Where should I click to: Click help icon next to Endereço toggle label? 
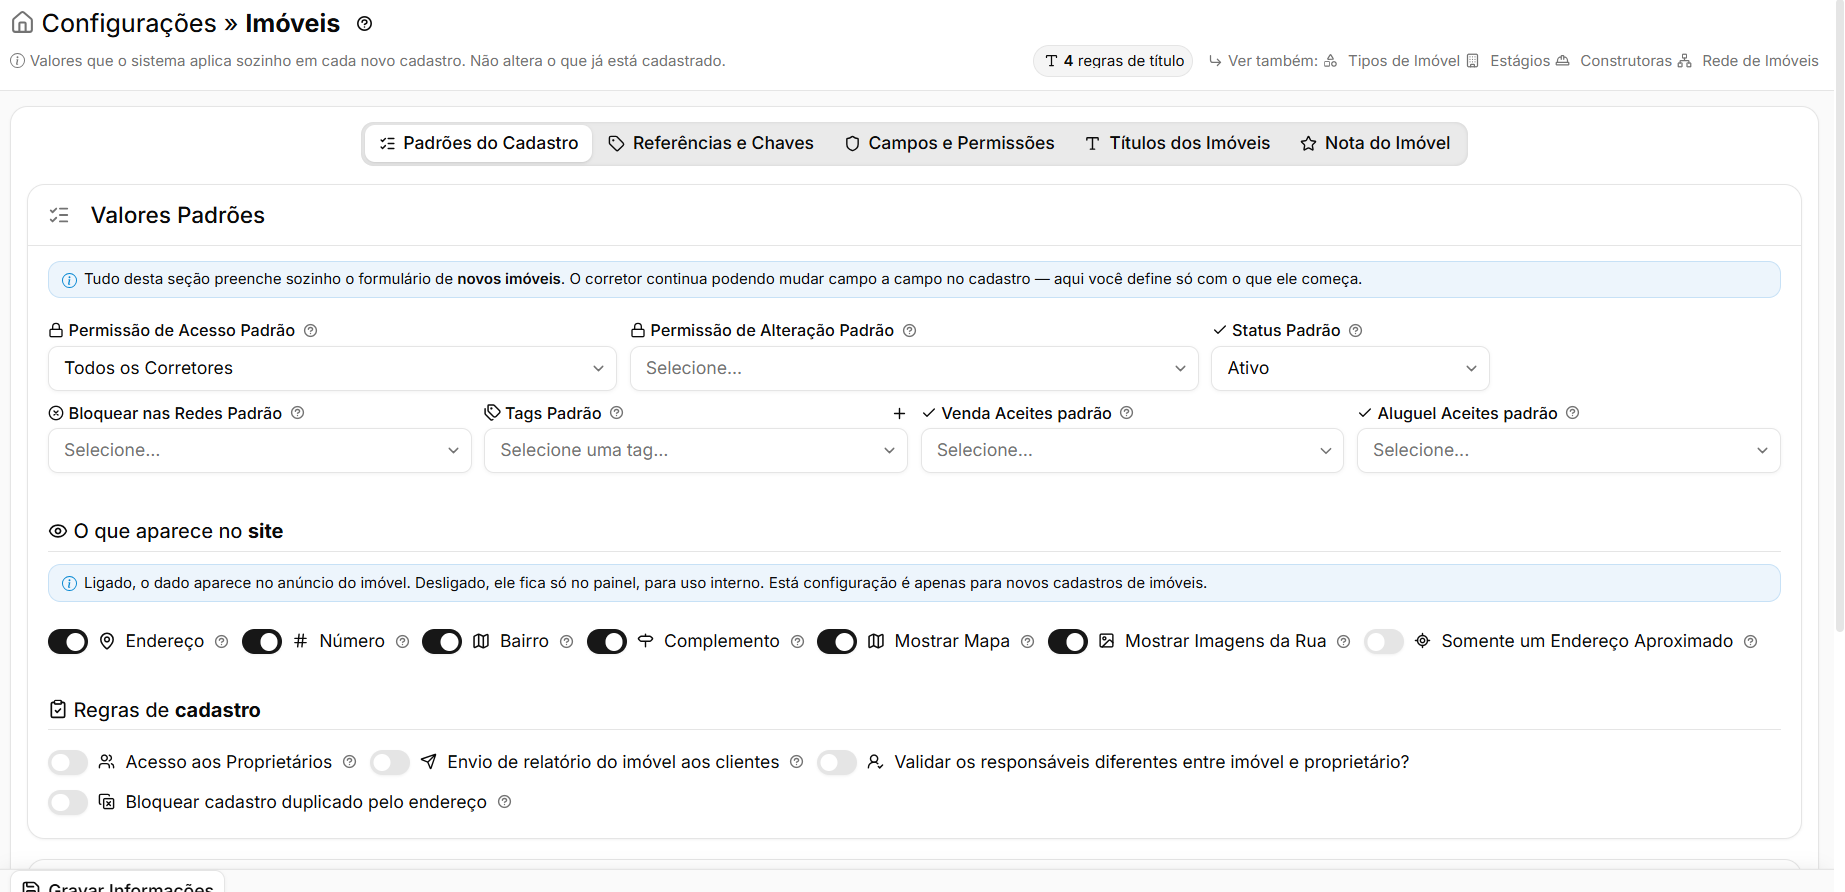222,642
